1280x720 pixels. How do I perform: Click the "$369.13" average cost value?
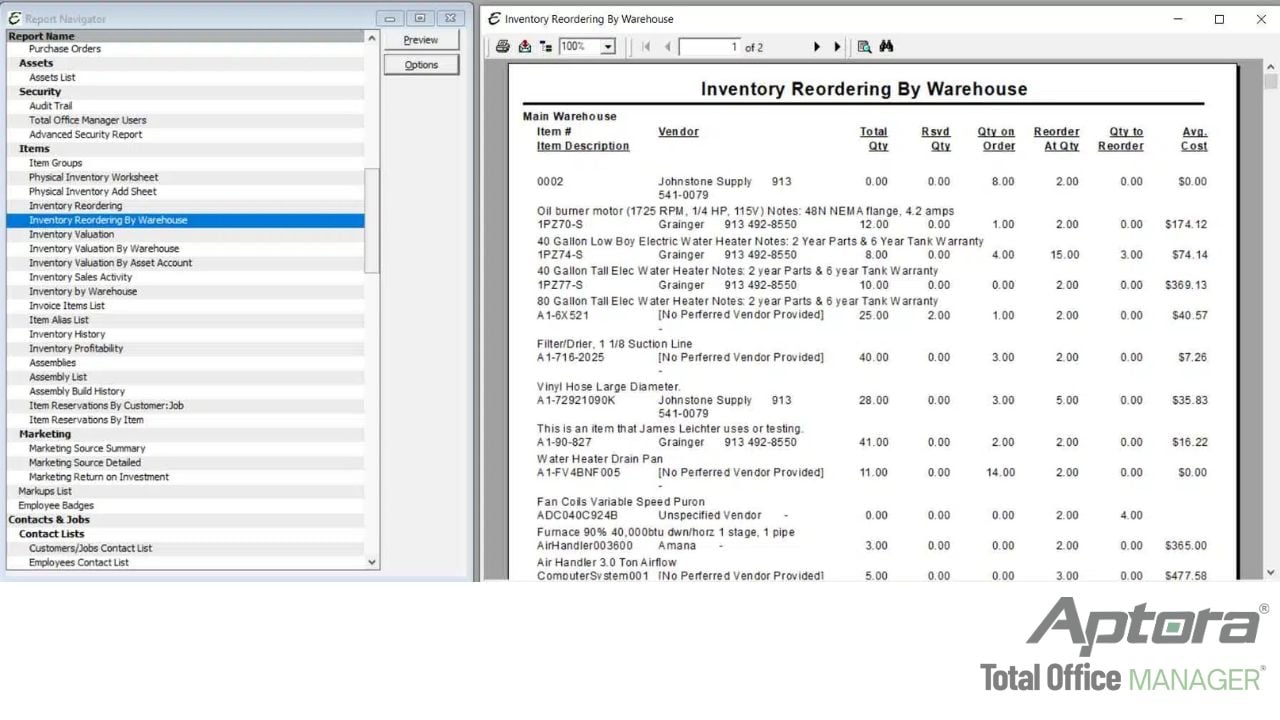point(1186,285)
